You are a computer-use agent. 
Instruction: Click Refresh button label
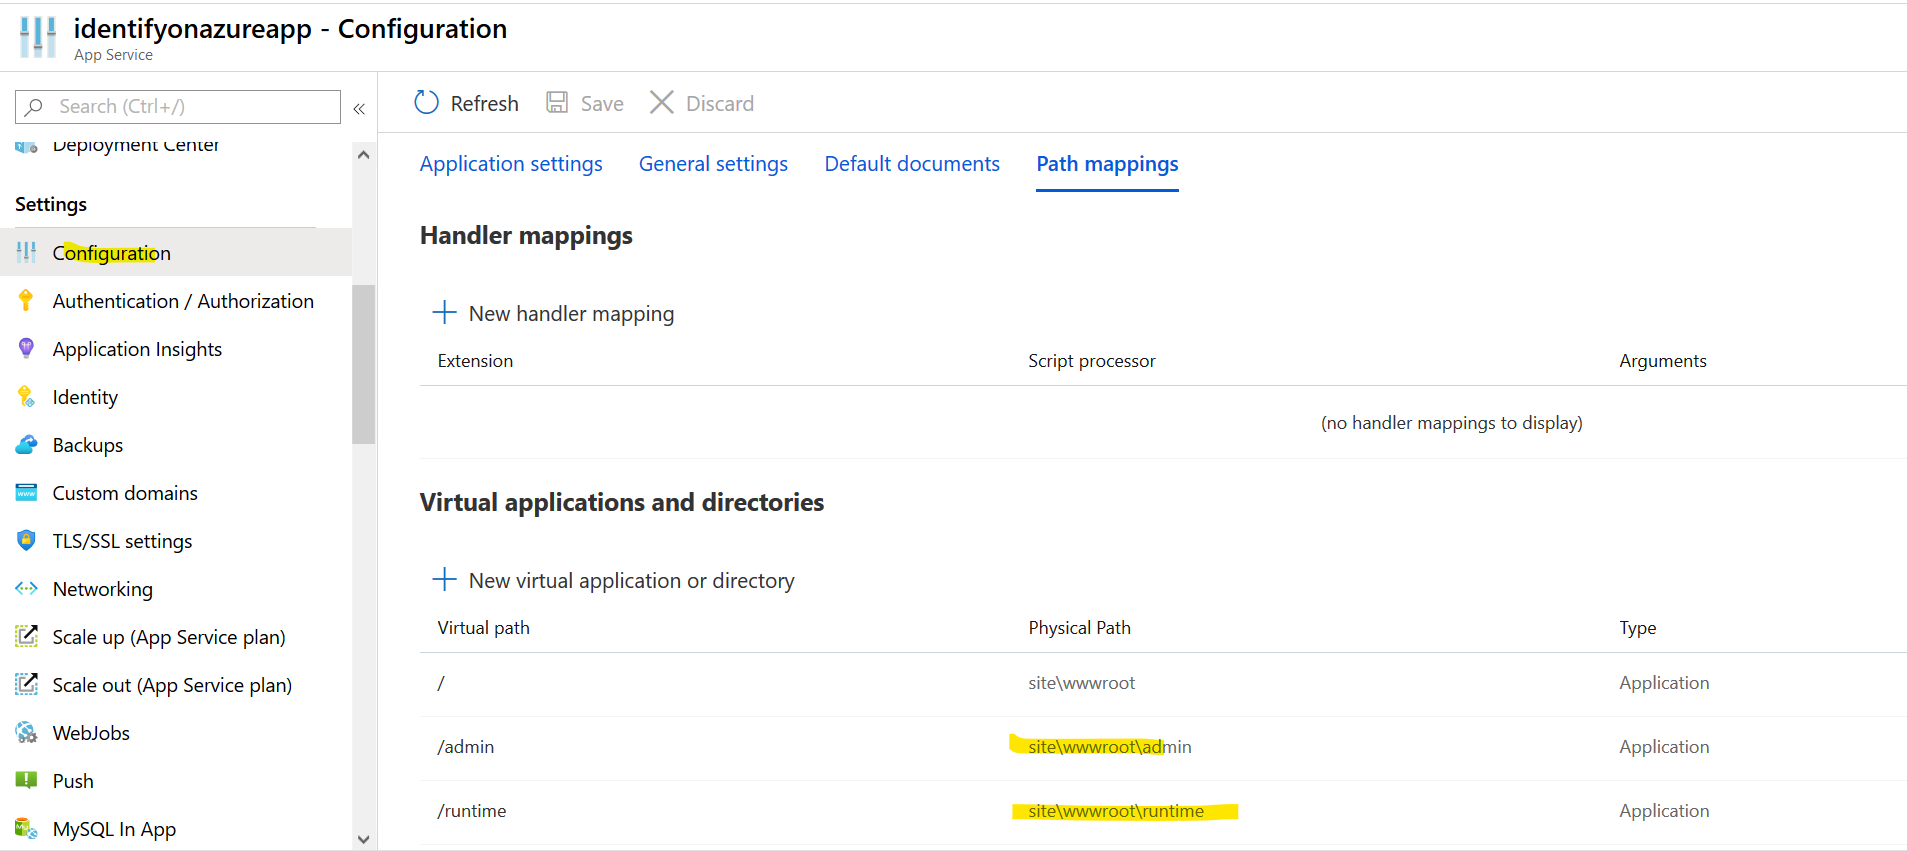tap(485, 104)
